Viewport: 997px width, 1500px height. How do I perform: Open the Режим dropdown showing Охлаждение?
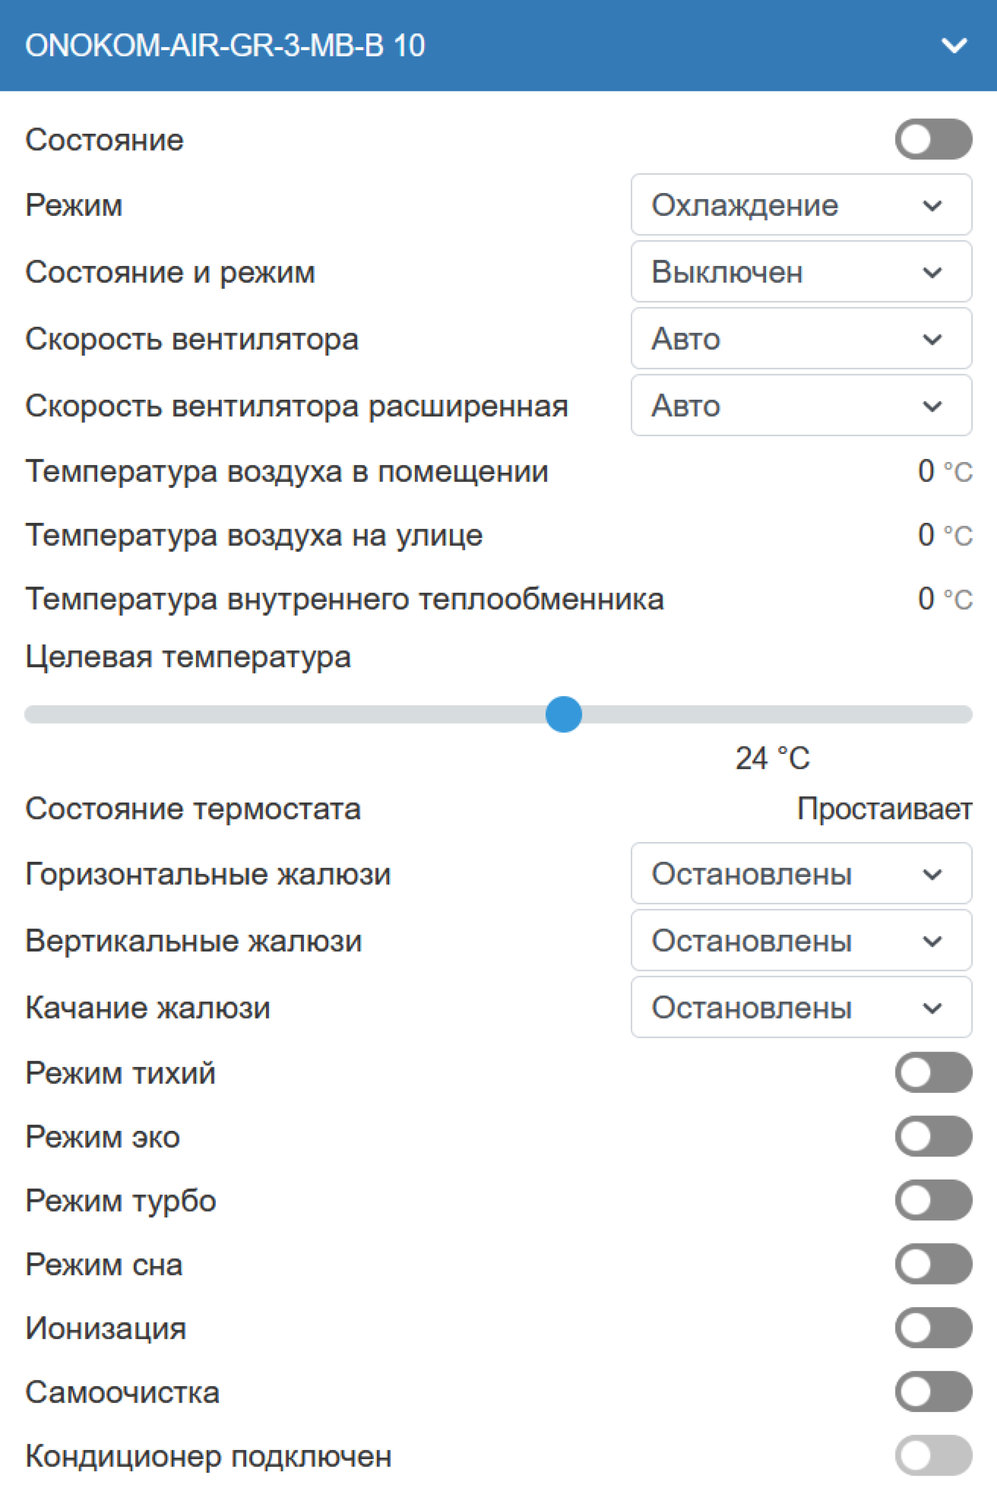[801, 205]
